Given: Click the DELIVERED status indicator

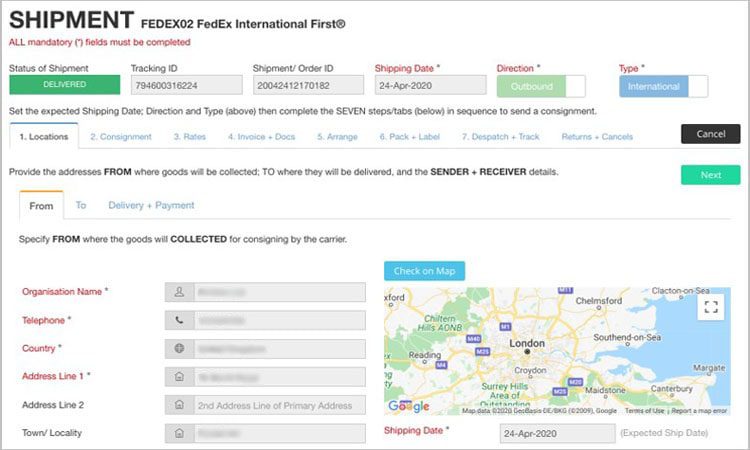Looking at the screenshot, I should tap(65, 85).
